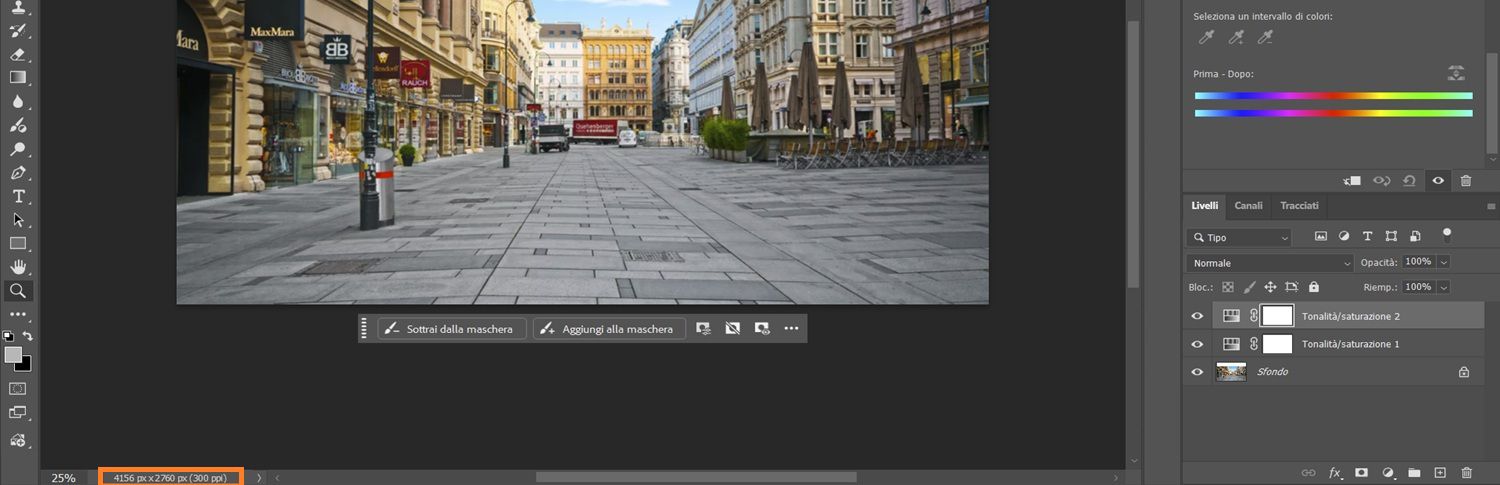
Task: Select the Clone Stamp tool
Action: click(x=18, y=8)
